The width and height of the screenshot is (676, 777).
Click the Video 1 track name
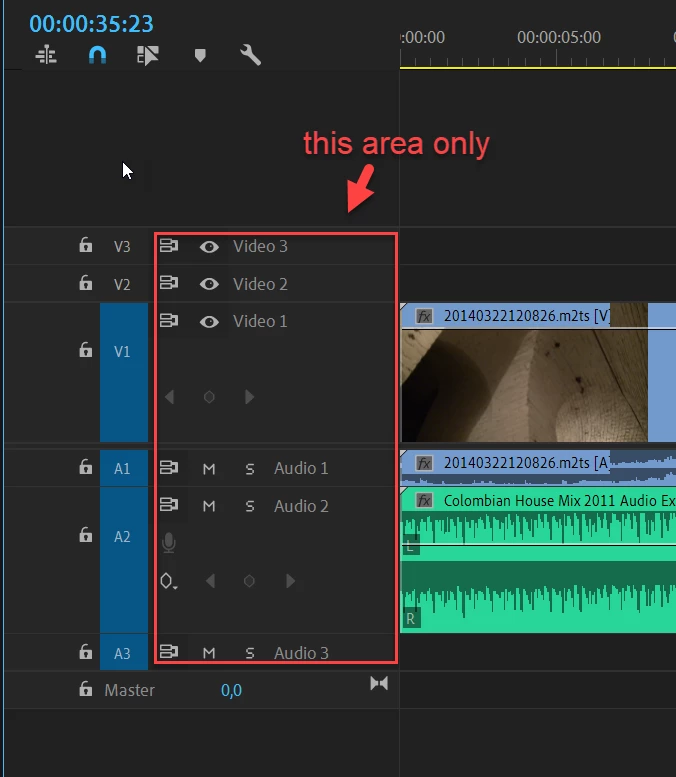point(260,321)
